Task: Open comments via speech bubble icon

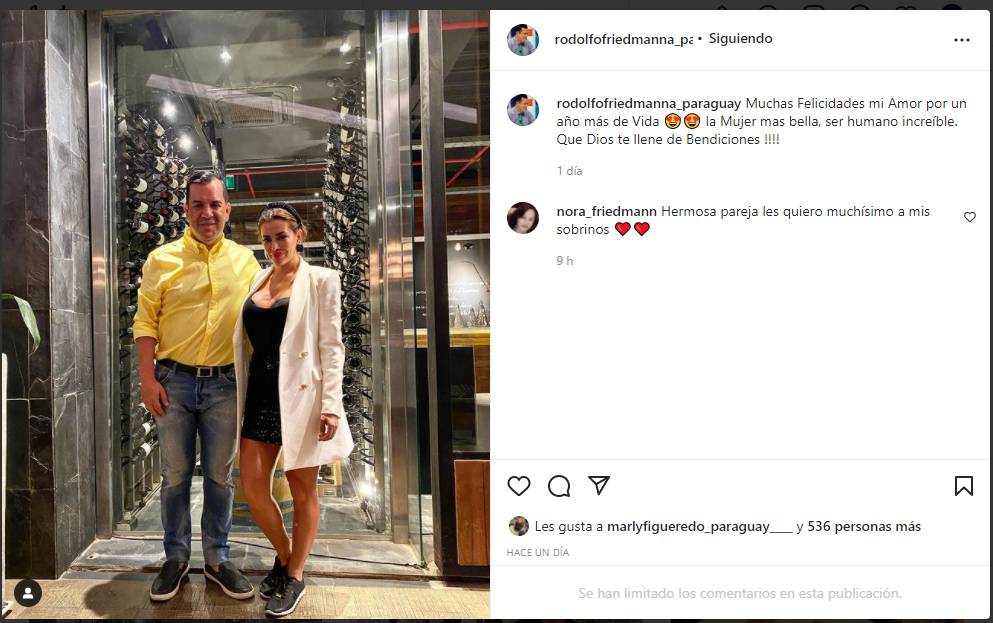Action: click(x=559, y=486)
